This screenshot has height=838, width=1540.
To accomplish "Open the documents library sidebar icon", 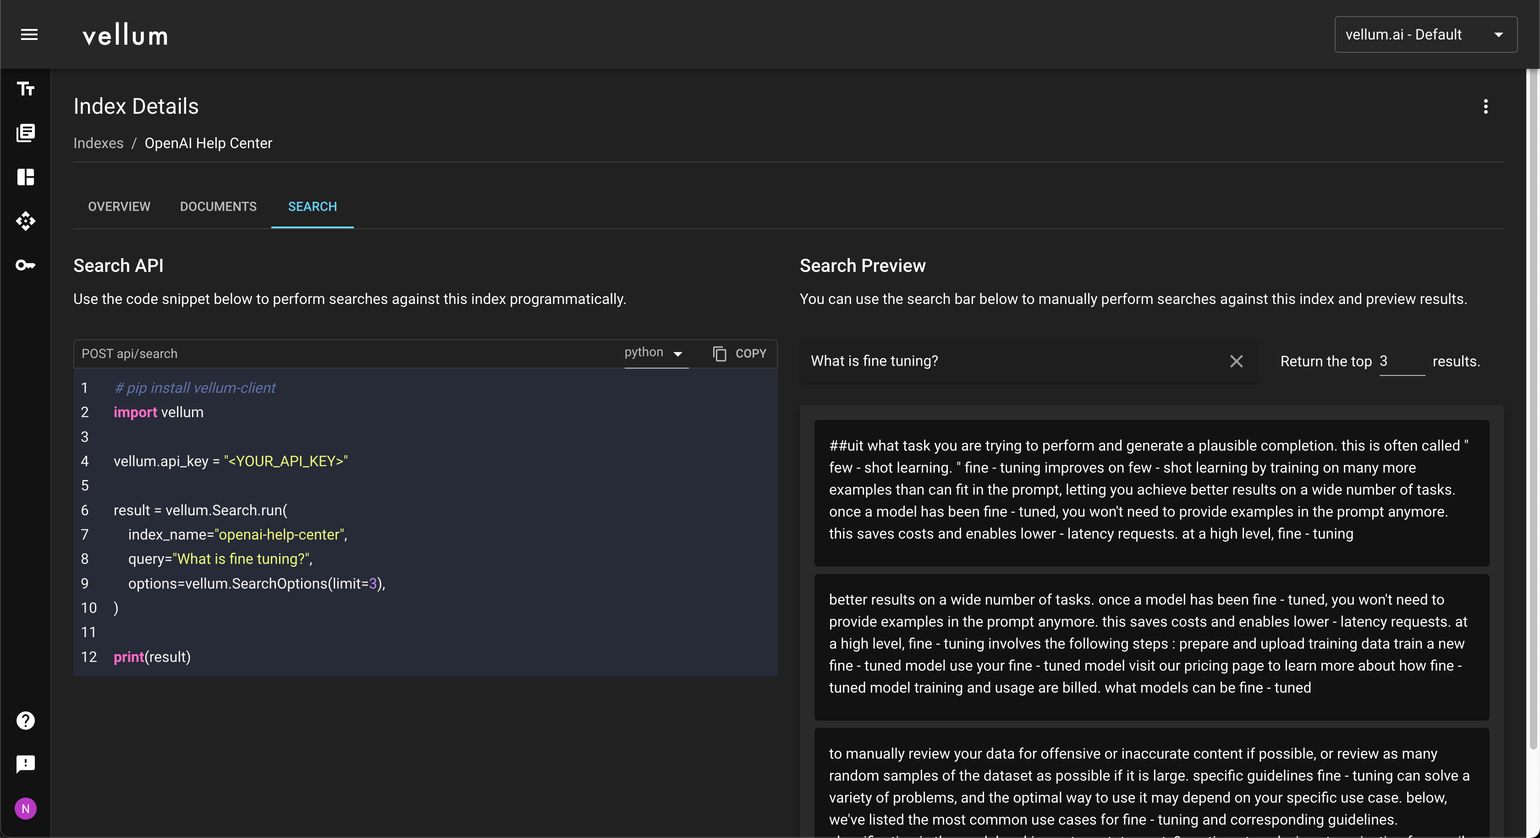I will point(26,133).
